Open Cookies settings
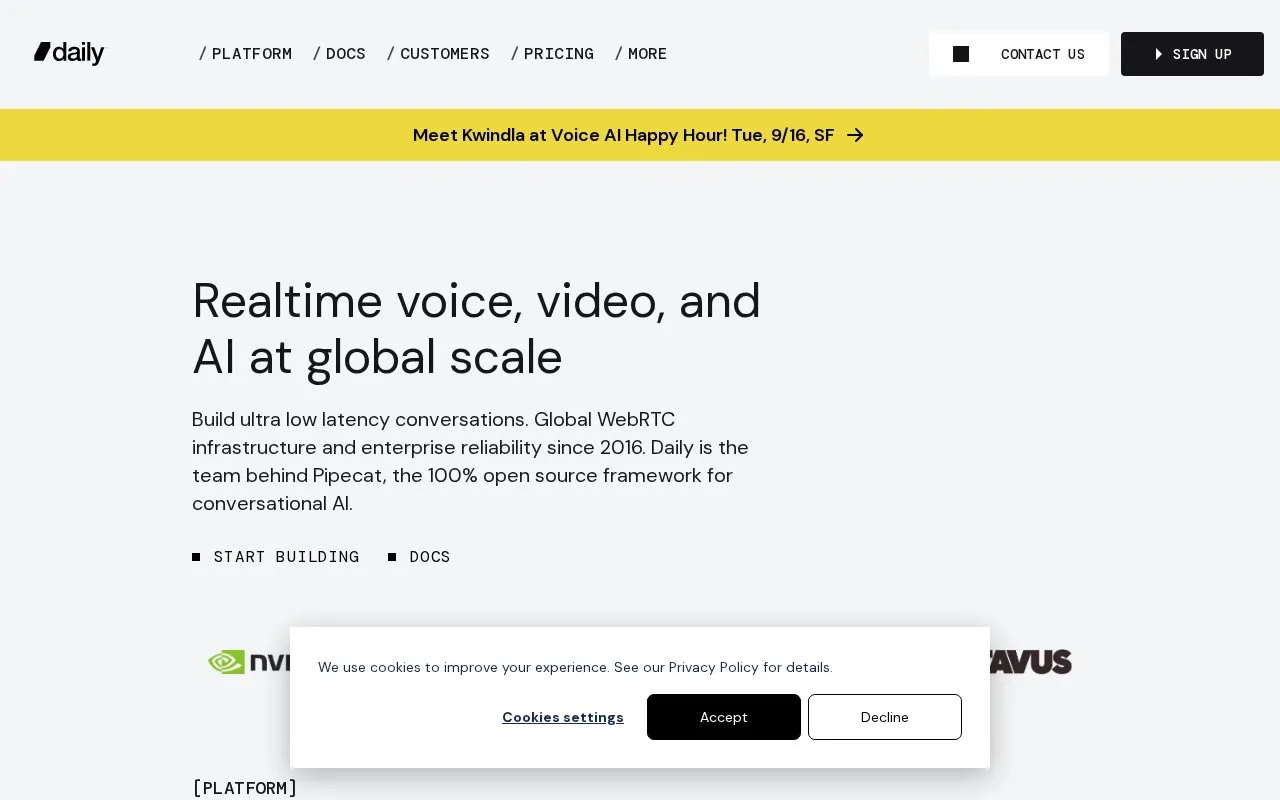This screenshot has width=1280, height=800. [563, 717]
